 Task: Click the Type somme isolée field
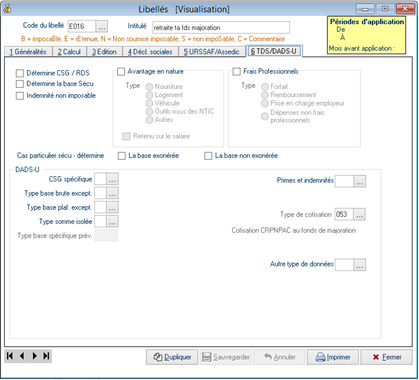pyautogui.click(x=100, y=221)
